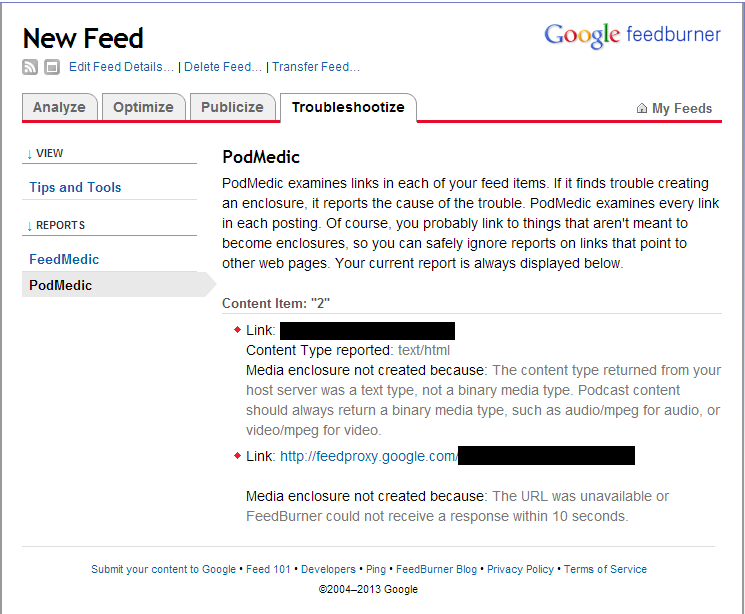Open the FeedMedic report

(x=64, y=259)
